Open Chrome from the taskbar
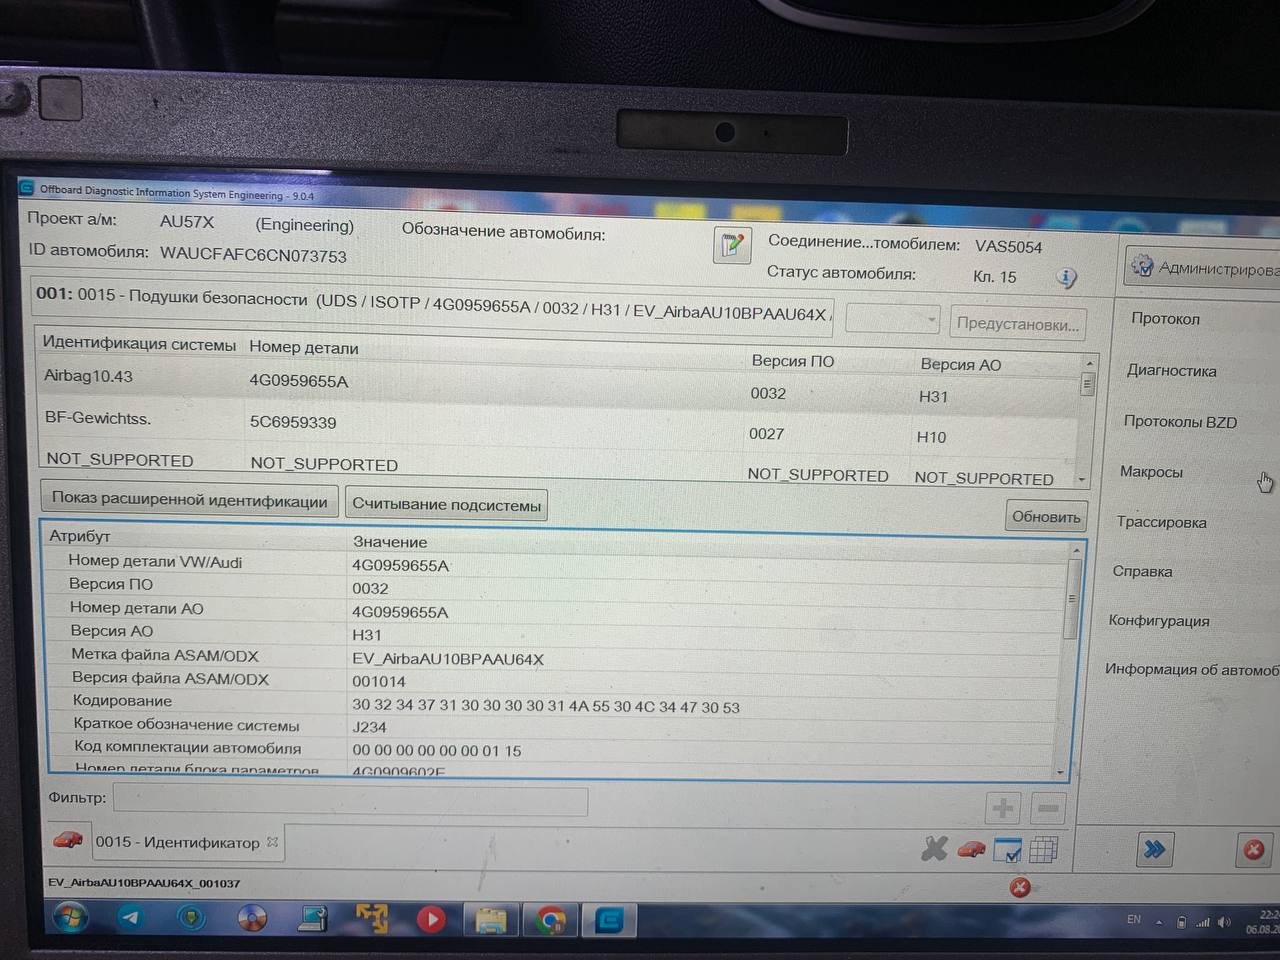Viewport: 1280px width, 960px height. 550,920
